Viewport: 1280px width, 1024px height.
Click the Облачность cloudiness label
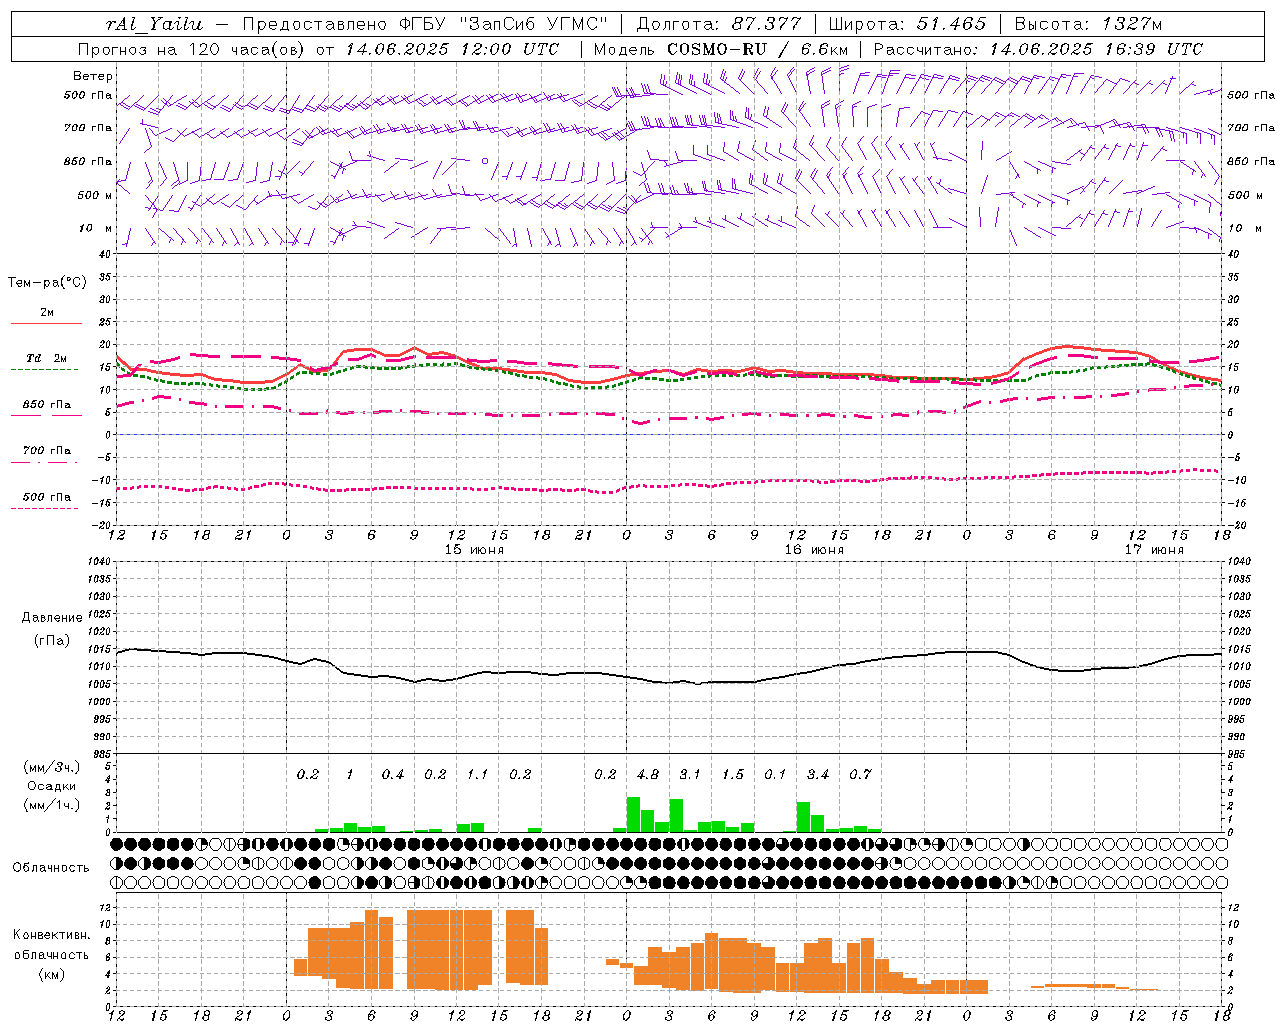click(x=51, y=868)
